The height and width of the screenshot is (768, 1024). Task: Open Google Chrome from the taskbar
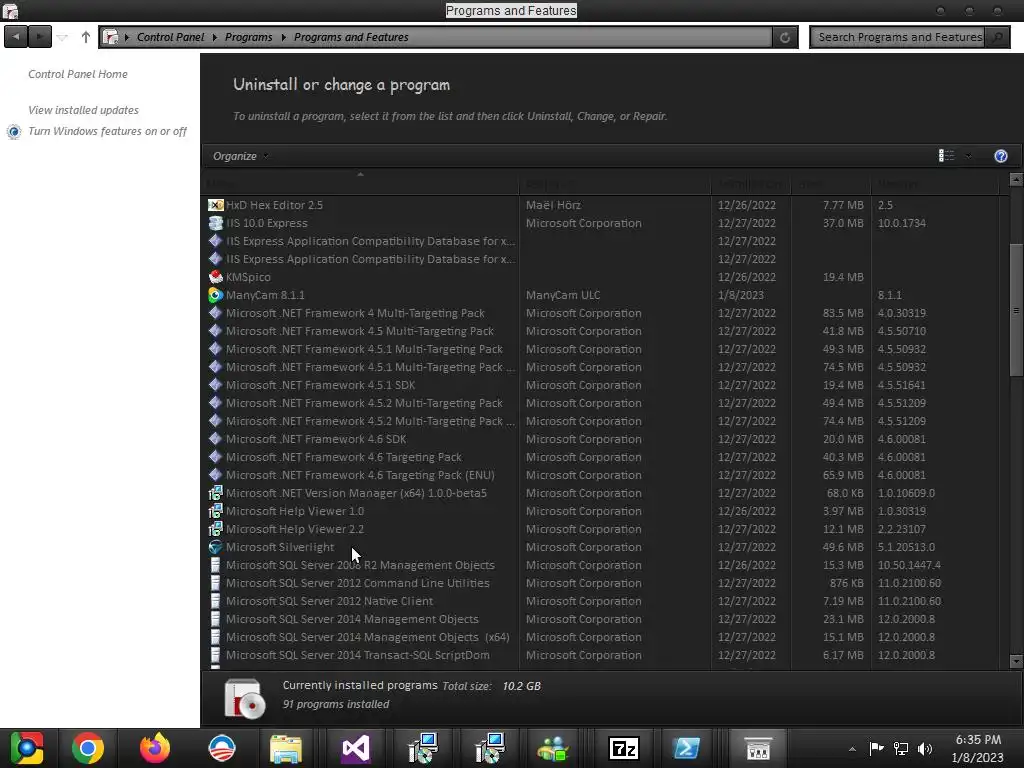(x=88, y=748)
